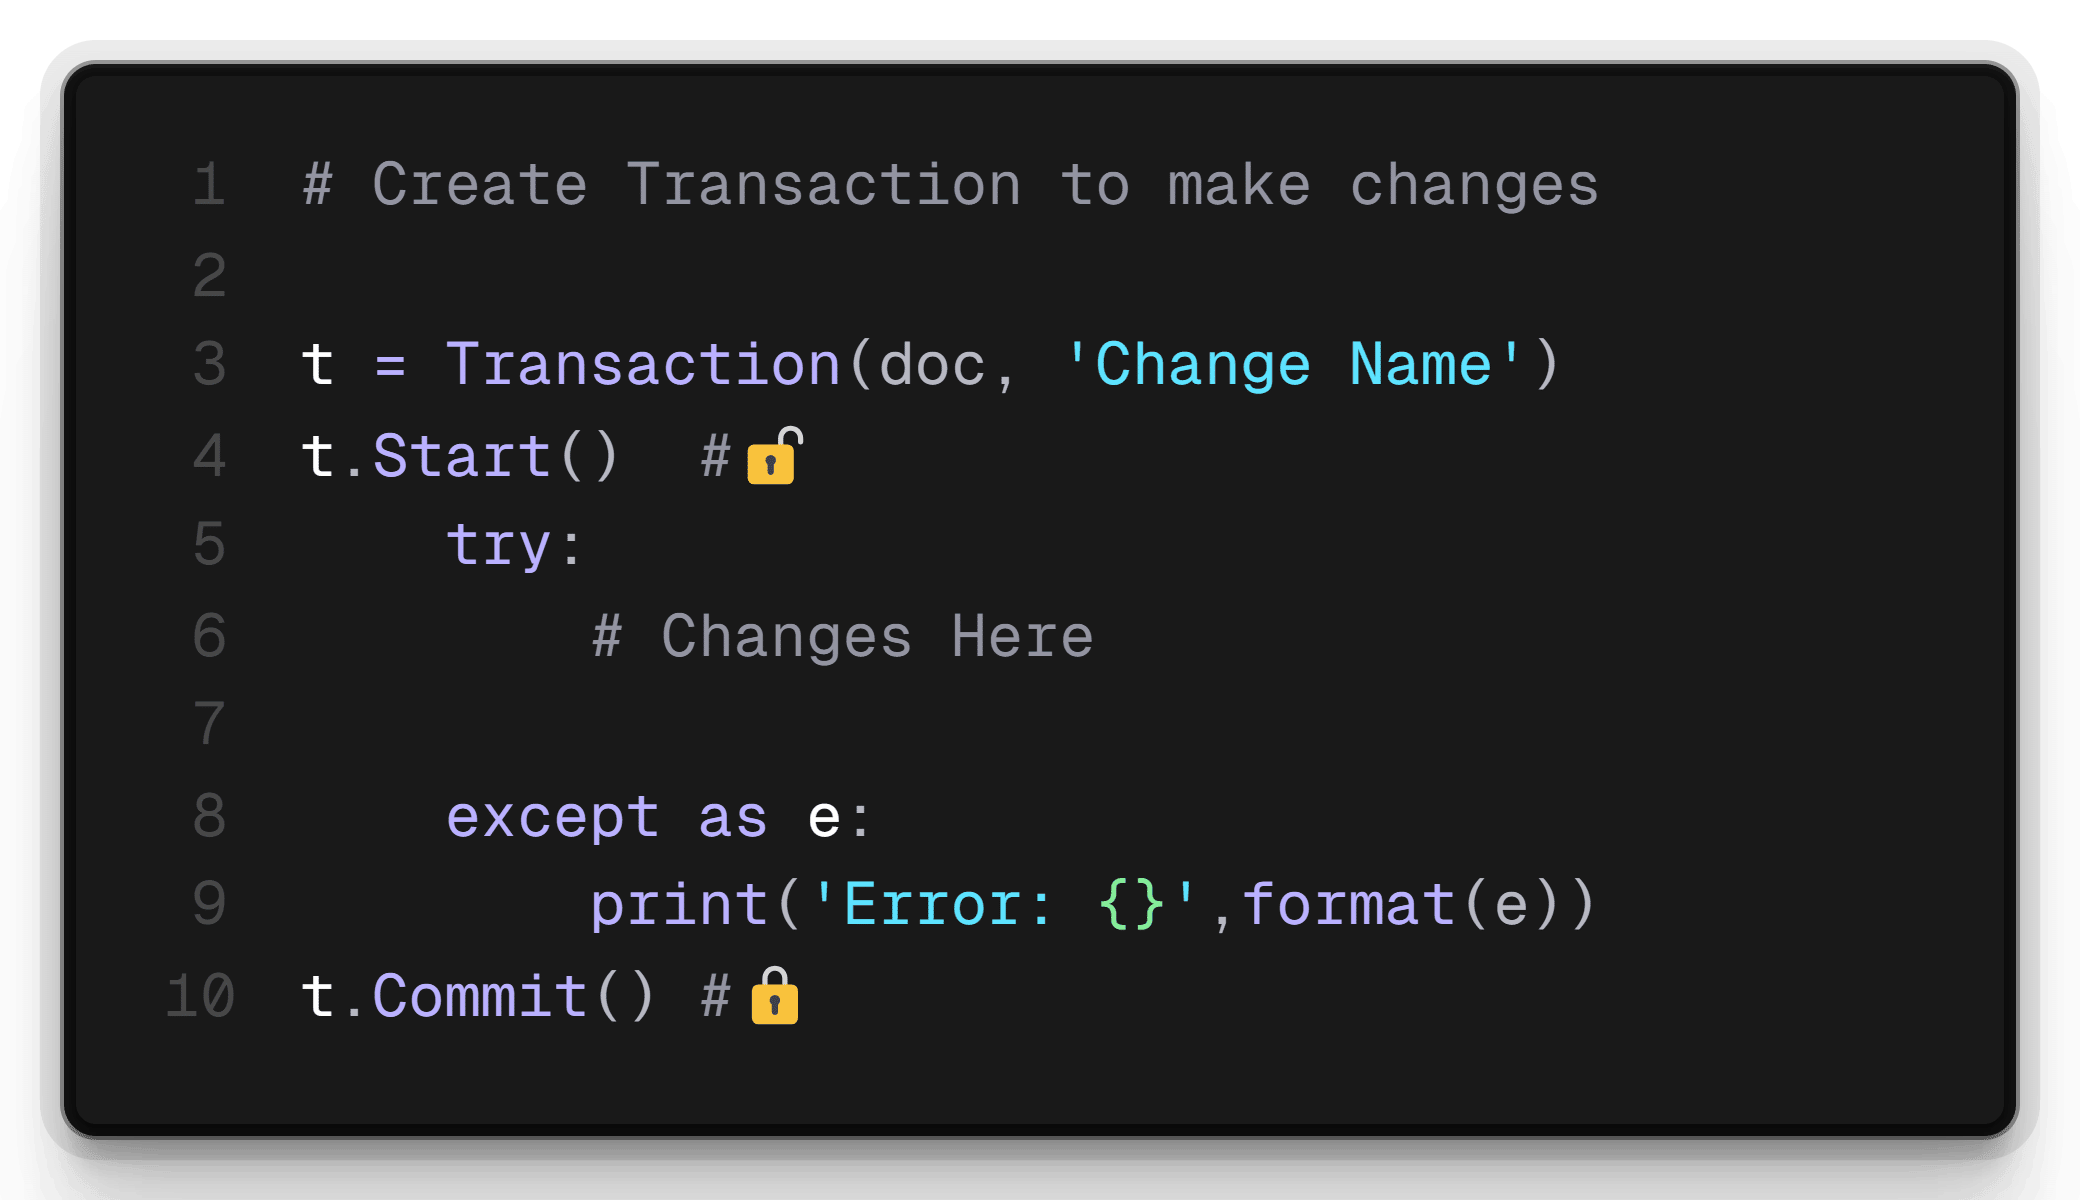The width and height of the screenshot is (2080, 1200).
Task: Click the hash symbol before the open padlock
Action: coord(716,457)
